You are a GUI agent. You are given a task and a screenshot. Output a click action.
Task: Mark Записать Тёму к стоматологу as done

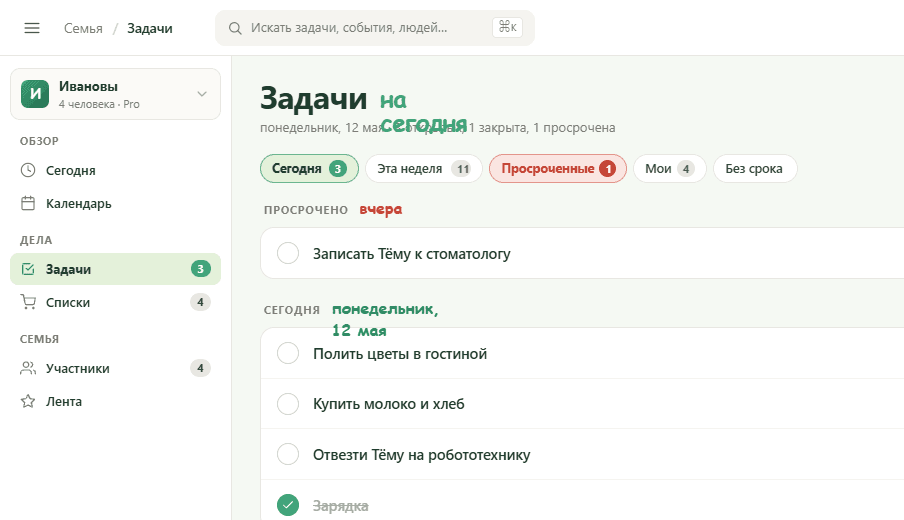[x=288, y=253]
